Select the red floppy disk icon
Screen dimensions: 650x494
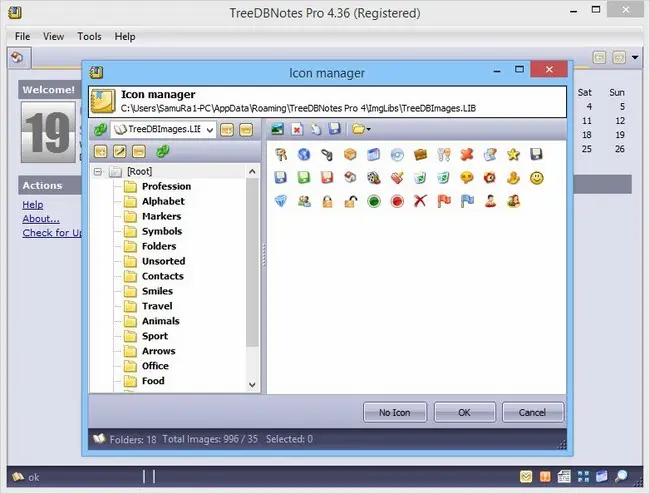pyautogui.click(x=327, y=178)
